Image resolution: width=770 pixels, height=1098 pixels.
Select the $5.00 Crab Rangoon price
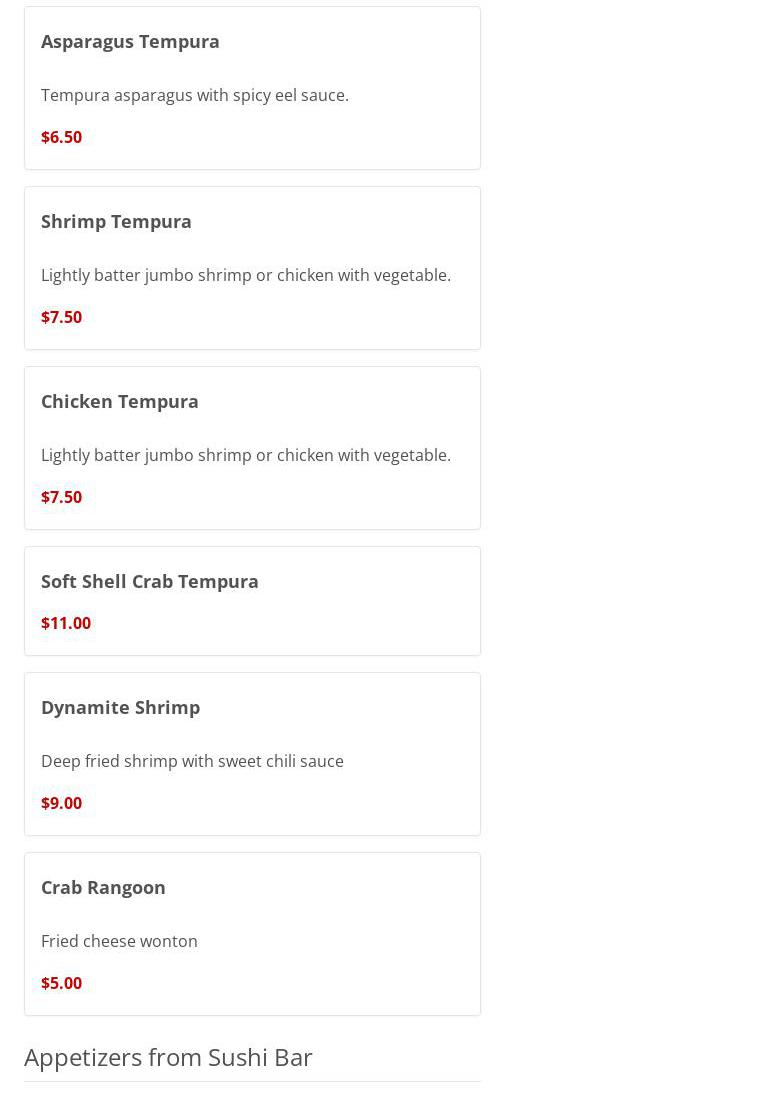tap(61, 983)
